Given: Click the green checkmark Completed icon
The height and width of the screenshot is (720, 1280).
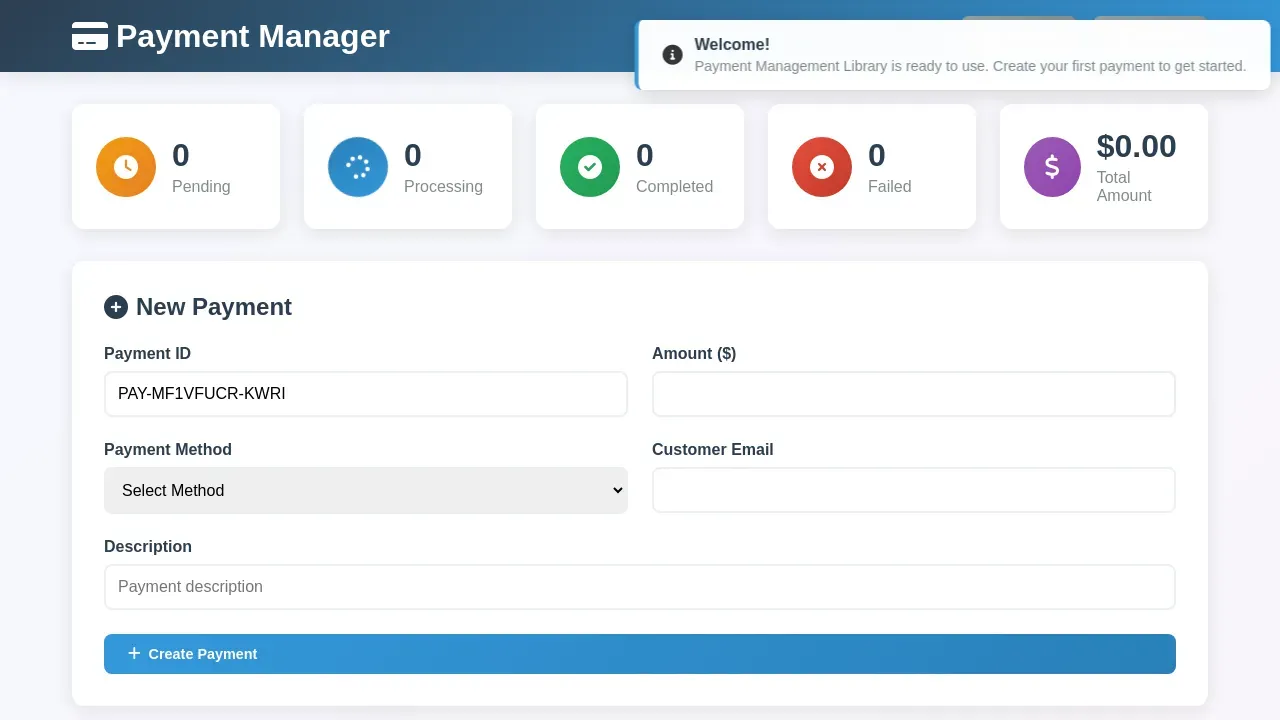Looking at the screenshot, I should [x=589, y=166].
